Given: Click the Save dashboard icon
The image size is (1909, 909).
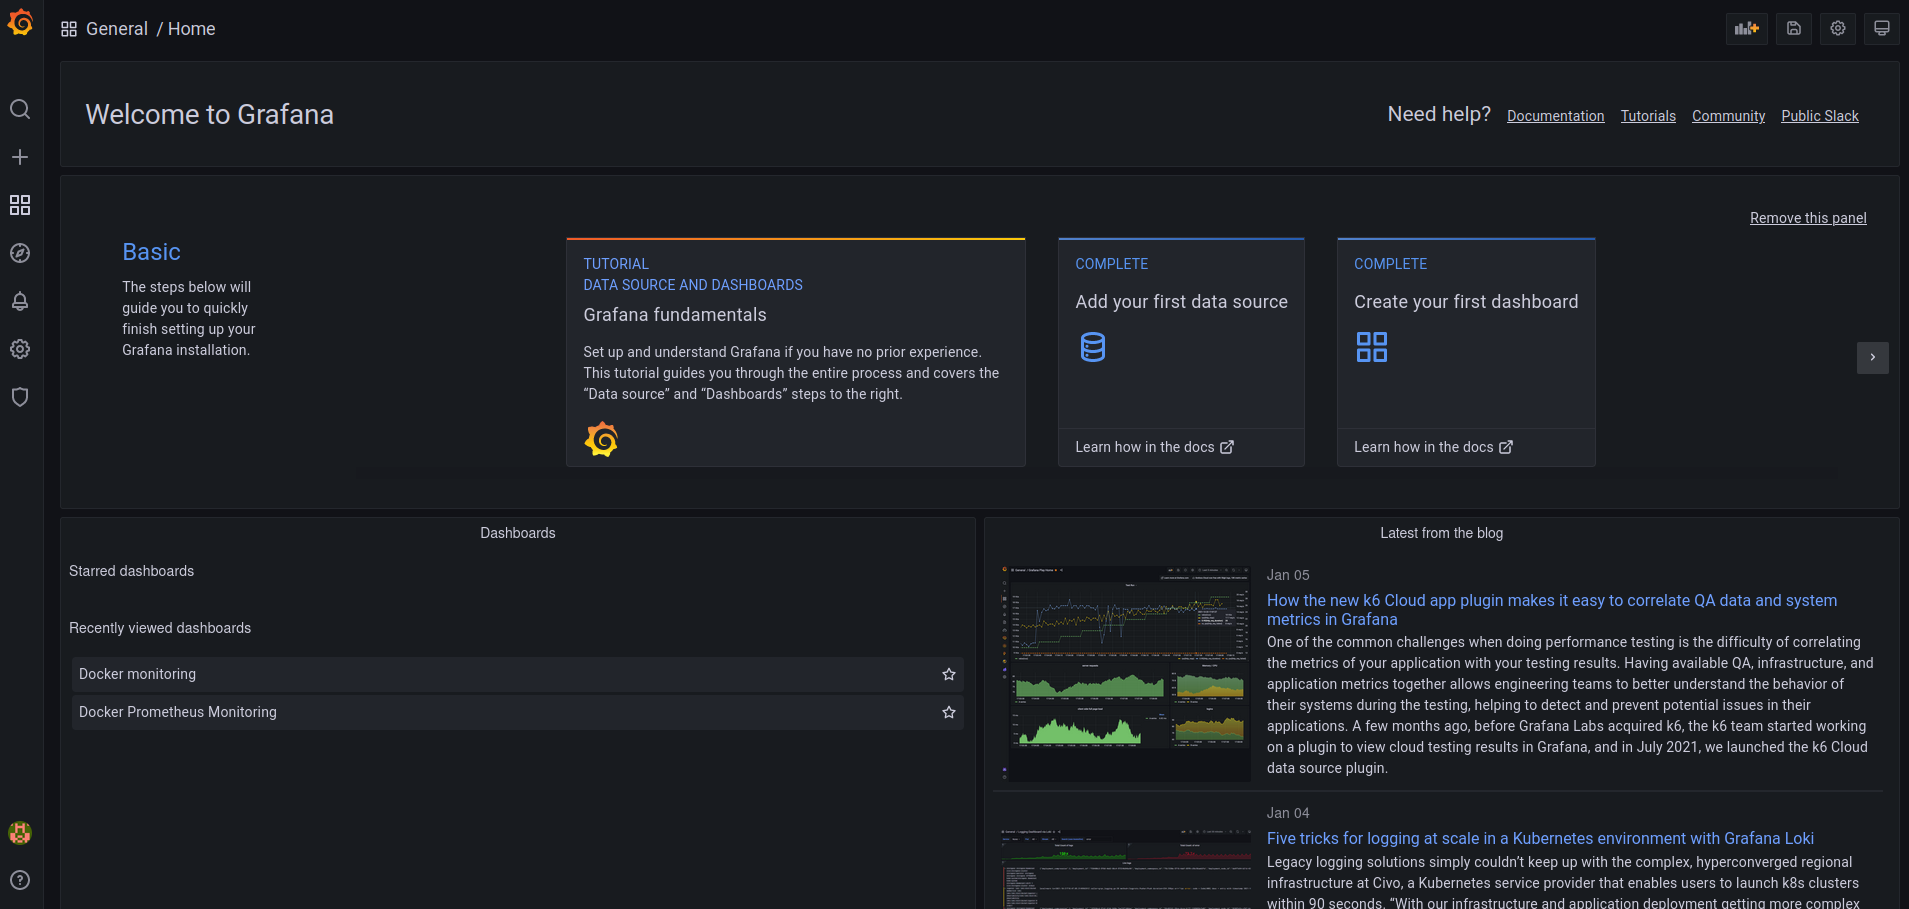Looking at the screenshot, I should coord(1794,28).
